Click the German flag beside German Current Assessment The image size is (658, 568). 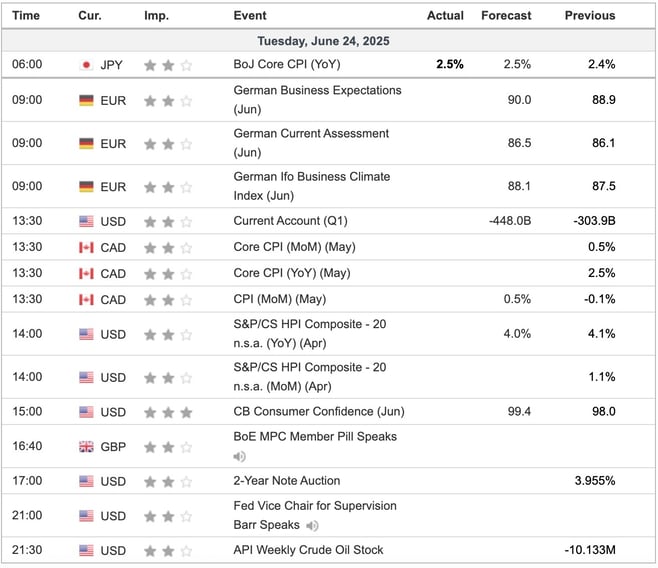86,144
